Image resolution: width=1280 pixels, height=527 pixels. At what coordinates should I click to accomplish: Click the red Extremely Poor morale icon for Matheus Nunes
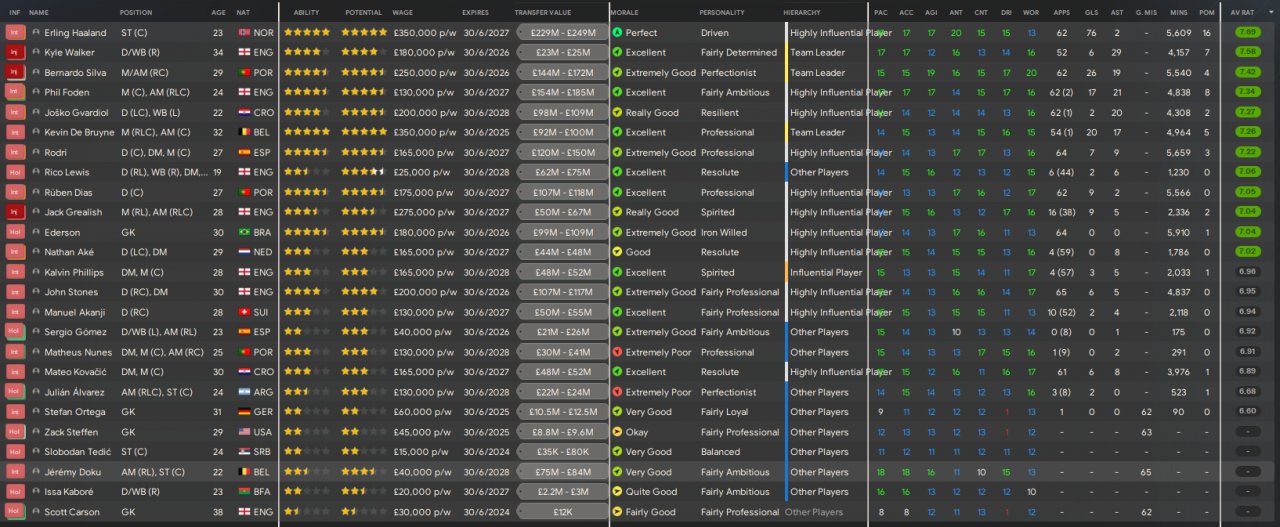click(x=617, y=352)
